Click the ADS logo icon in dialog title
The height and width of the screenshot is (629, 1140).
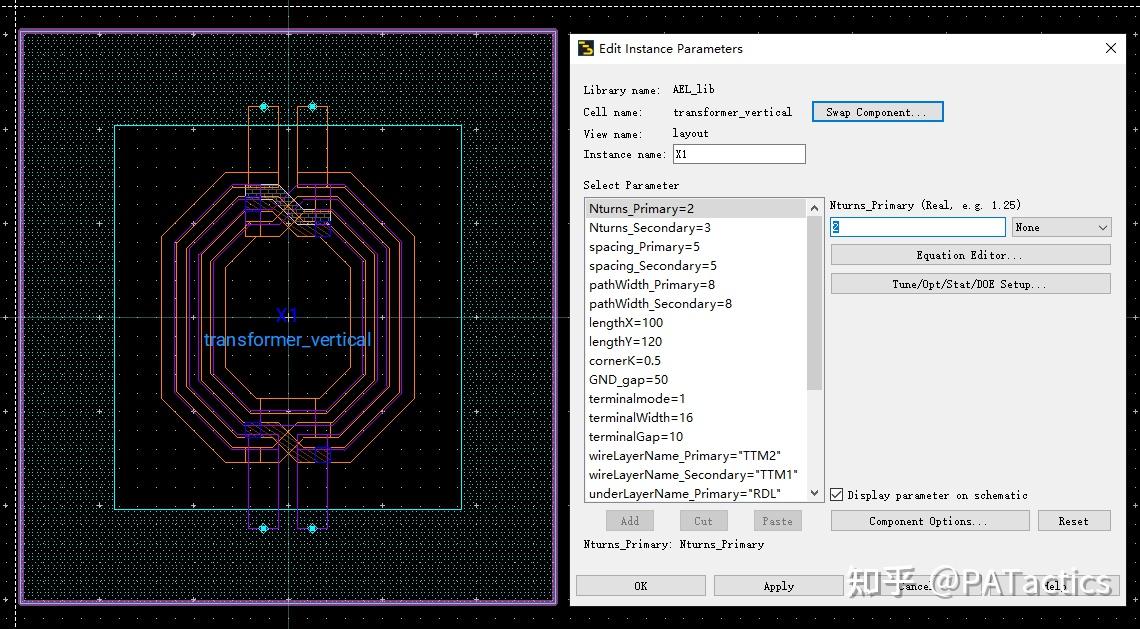pyautogui.click(x=585, y=48)
